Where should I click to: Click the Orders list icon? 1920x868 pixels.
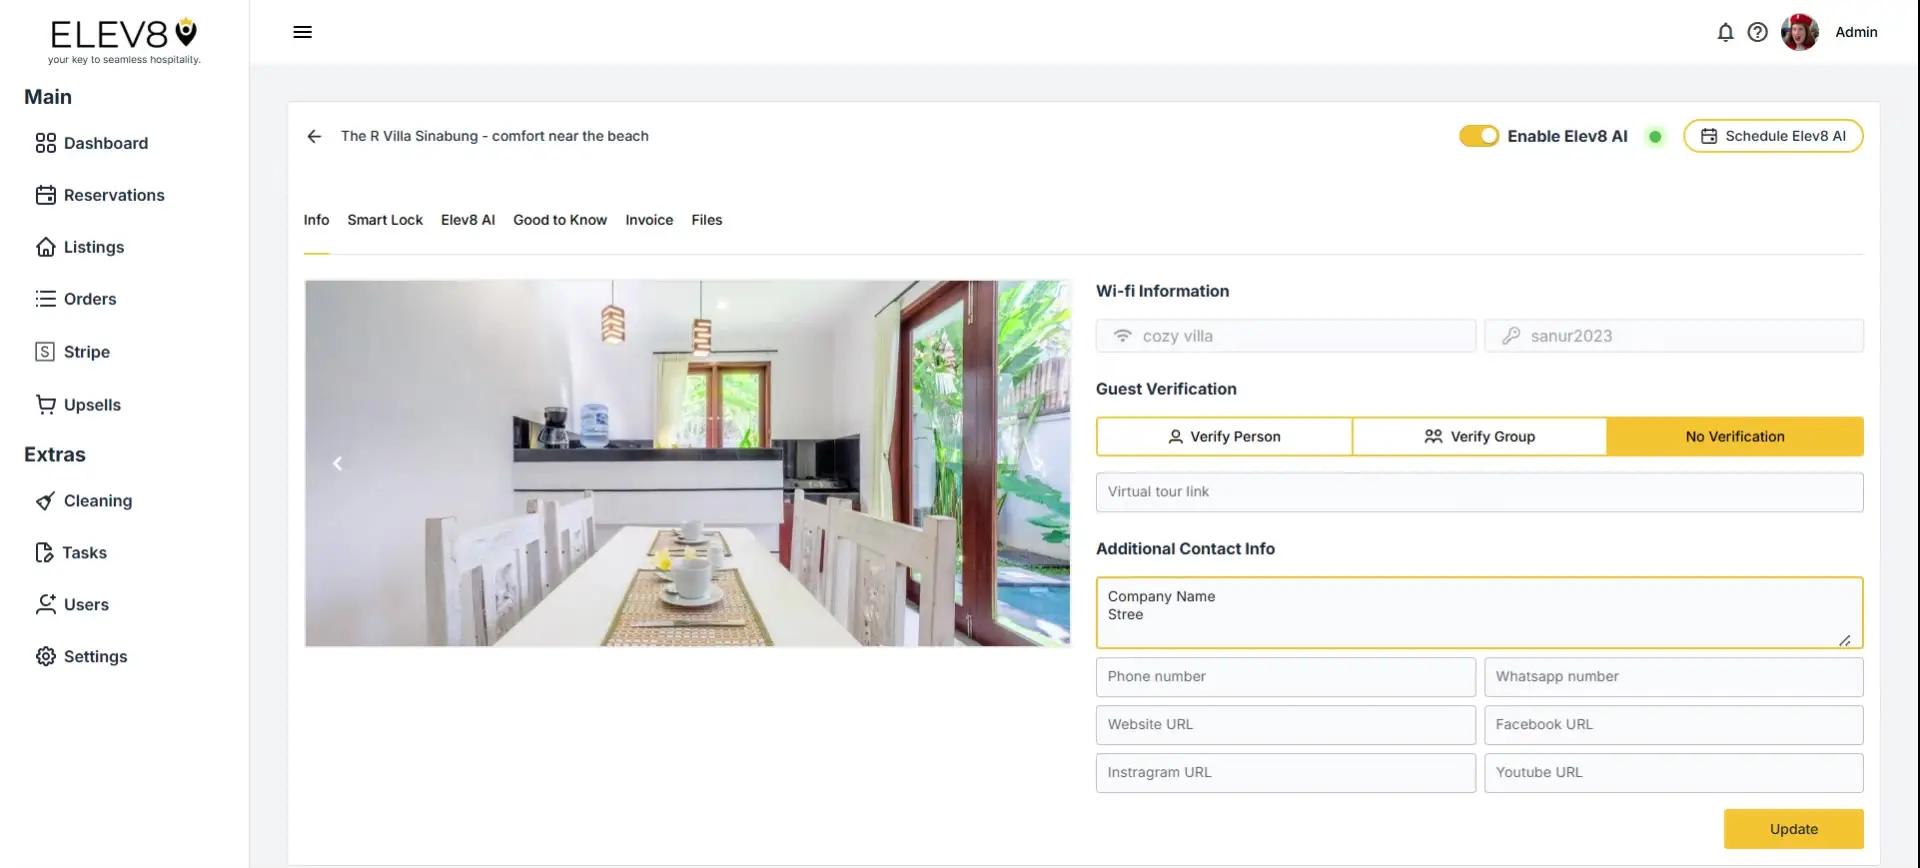tap(45, 299)
